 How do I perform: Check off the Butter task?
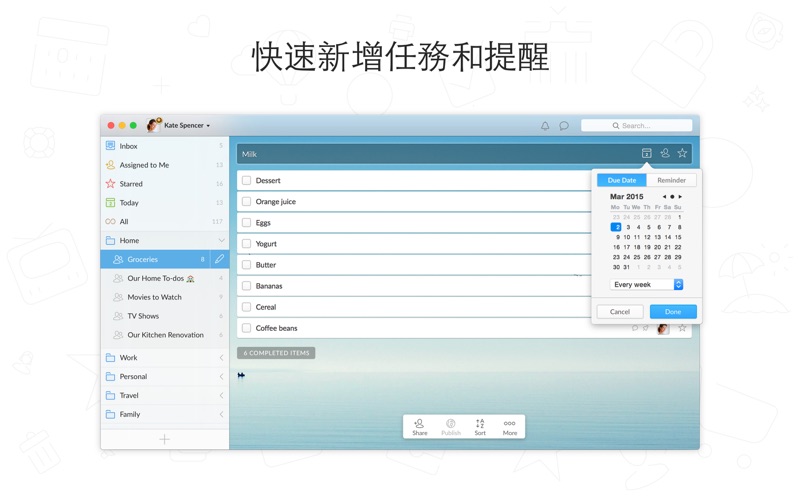pyautogui.click(x=246, y=265)
